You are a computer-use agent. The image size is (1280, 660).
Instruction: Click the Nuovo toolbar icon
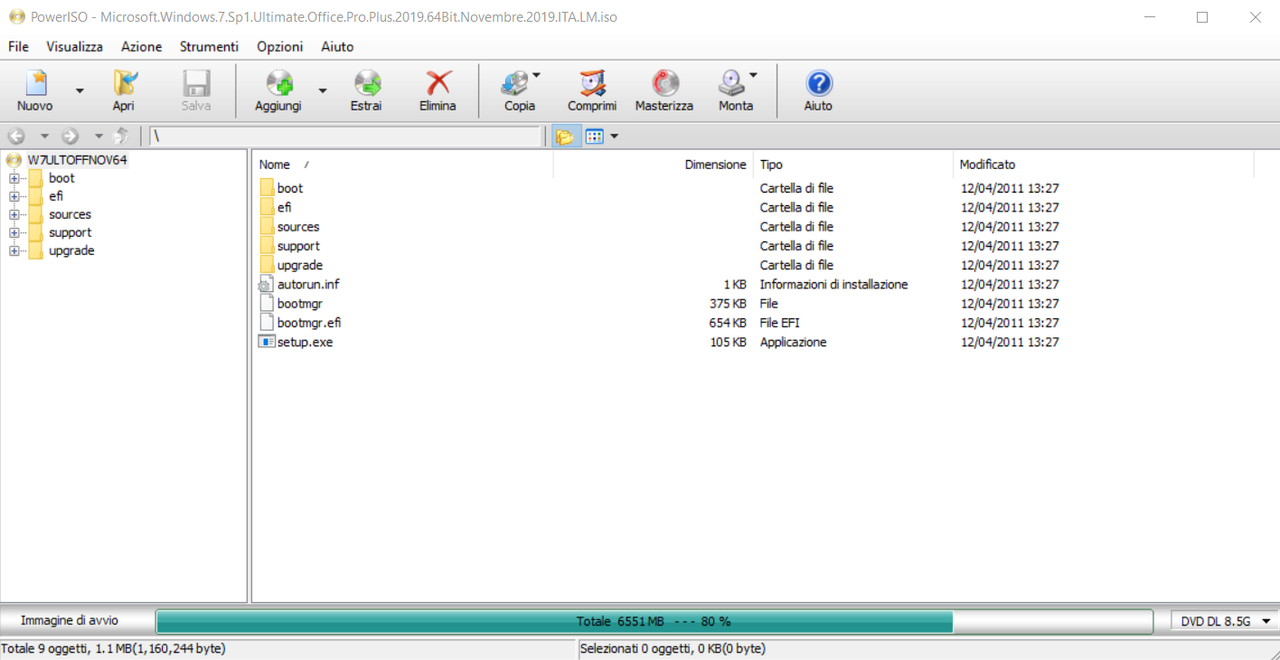coord(36,84)
